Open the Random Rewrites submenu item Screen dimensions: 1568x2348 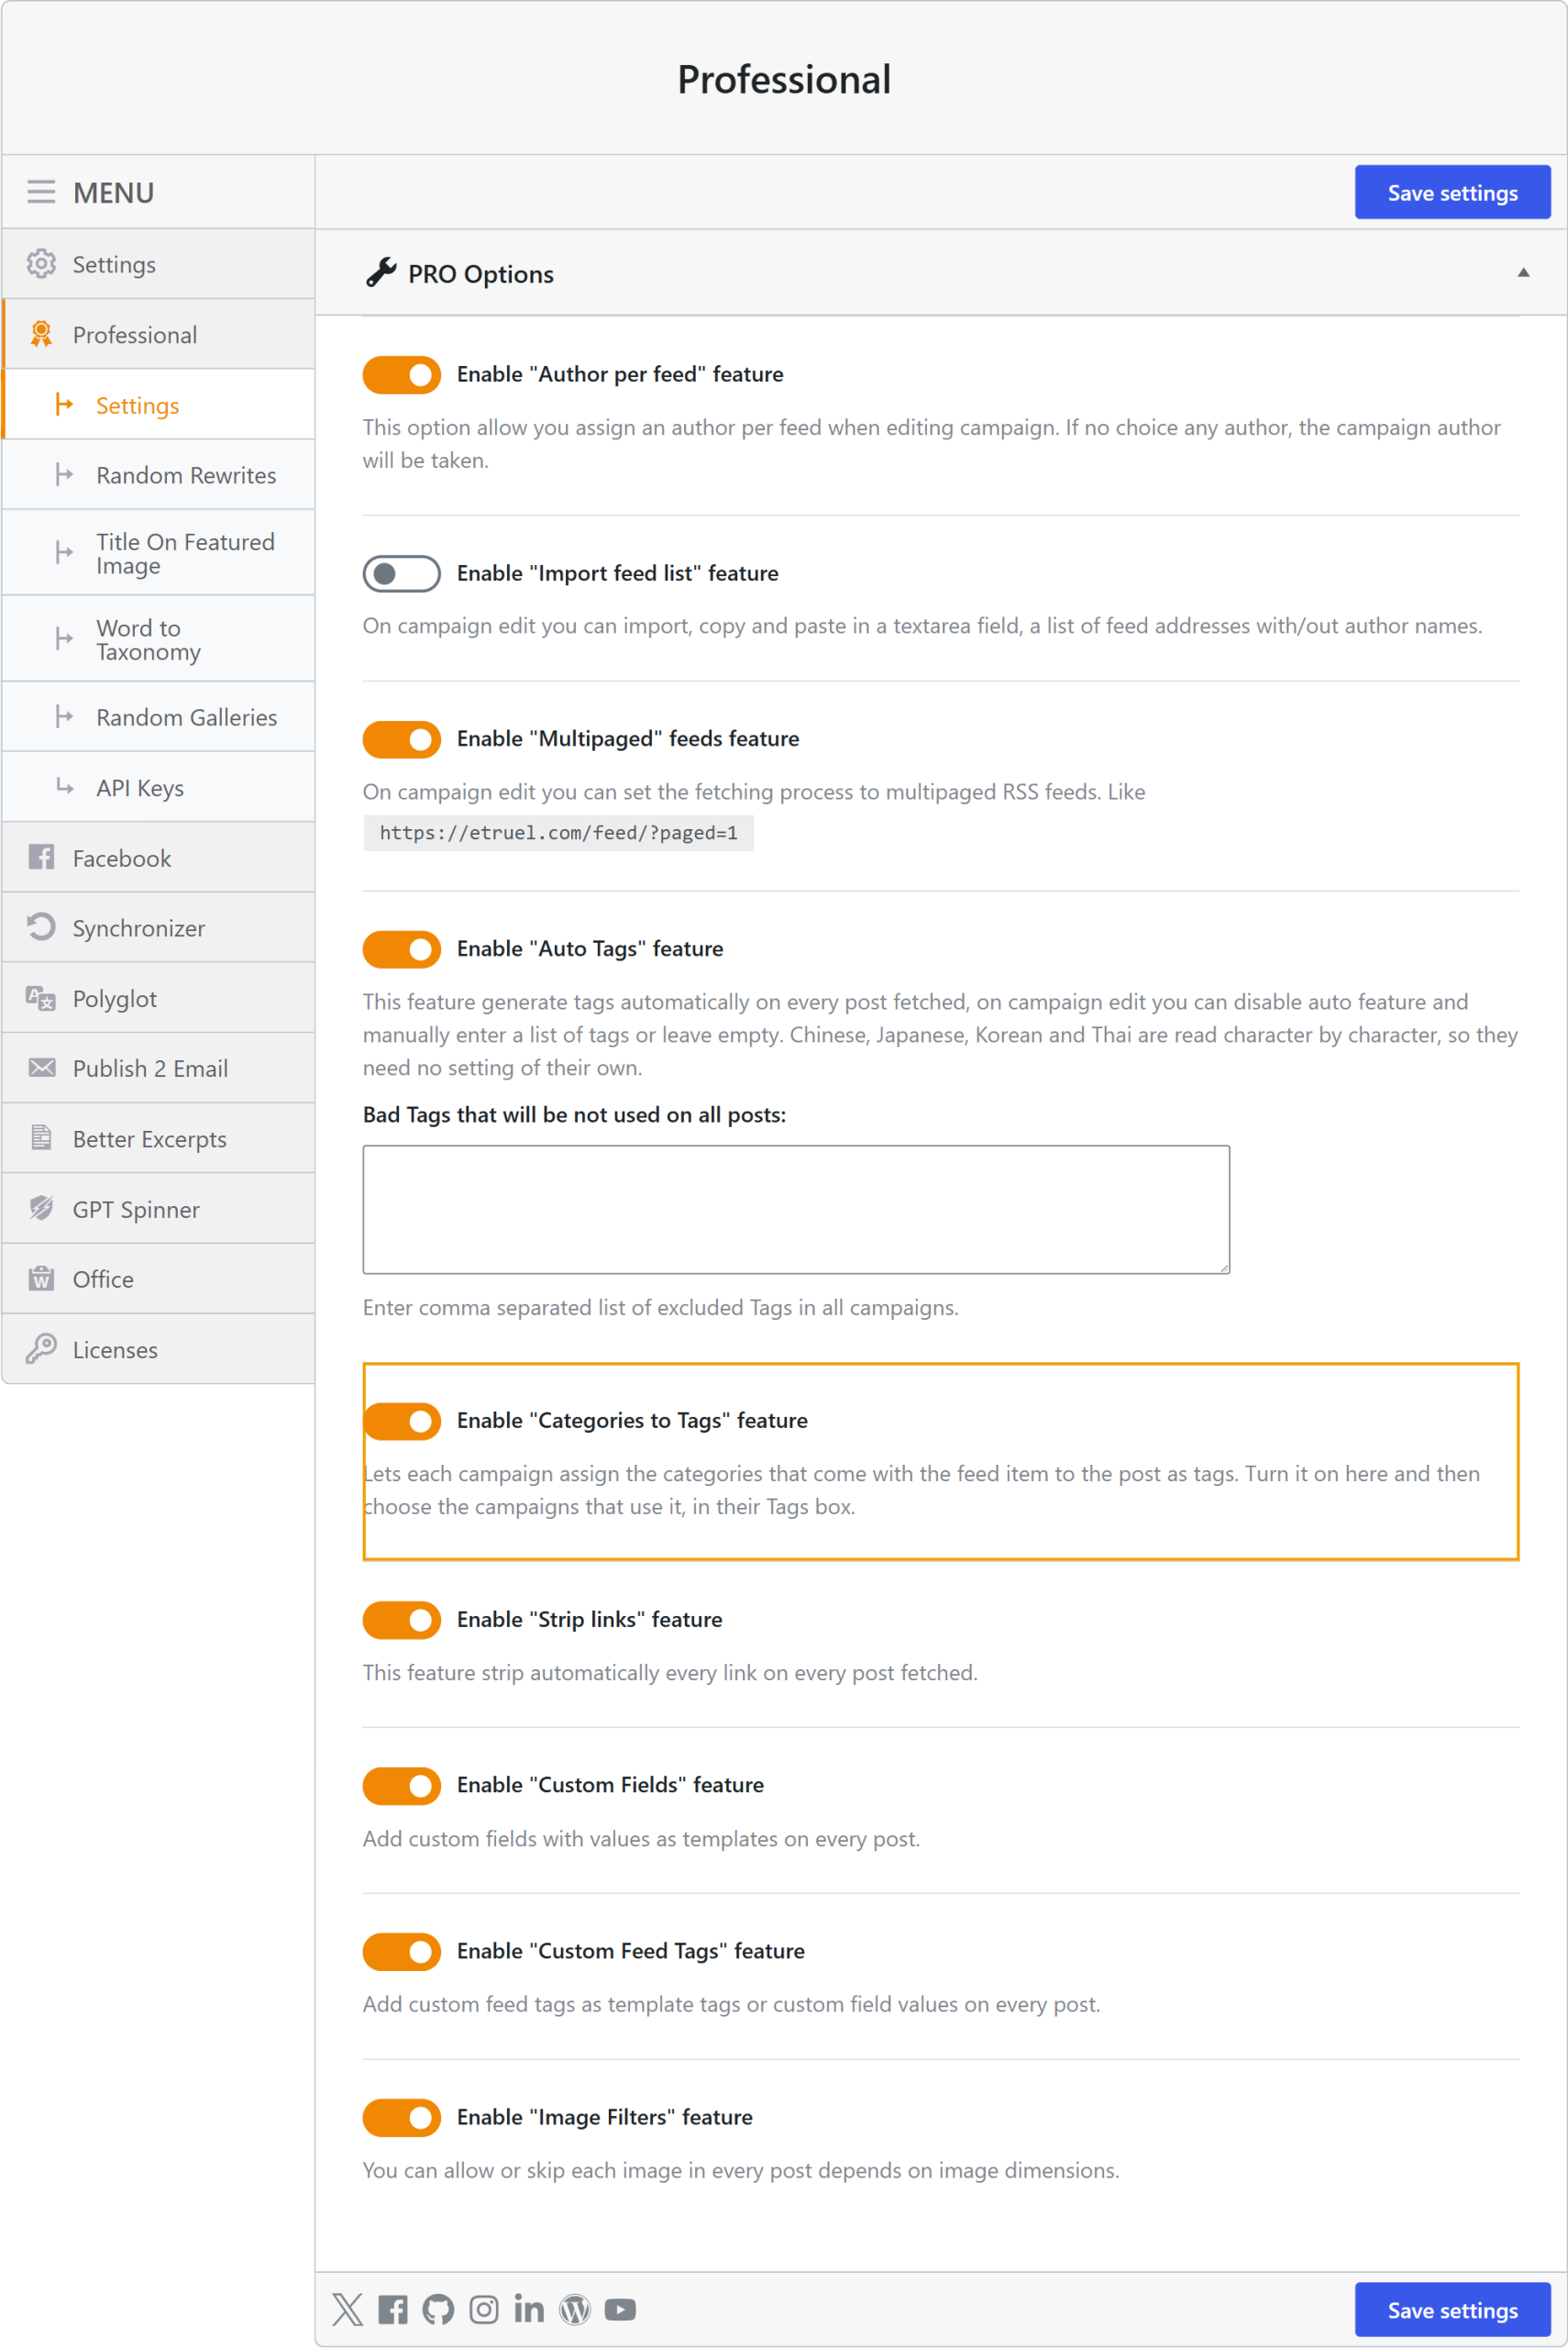click(x=159, y=475)
